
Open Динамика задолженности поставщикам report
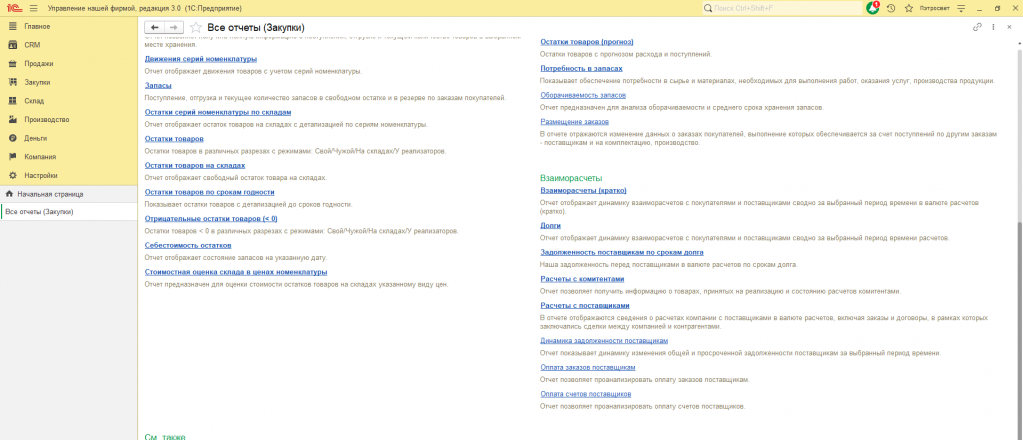tap(604, 341)
